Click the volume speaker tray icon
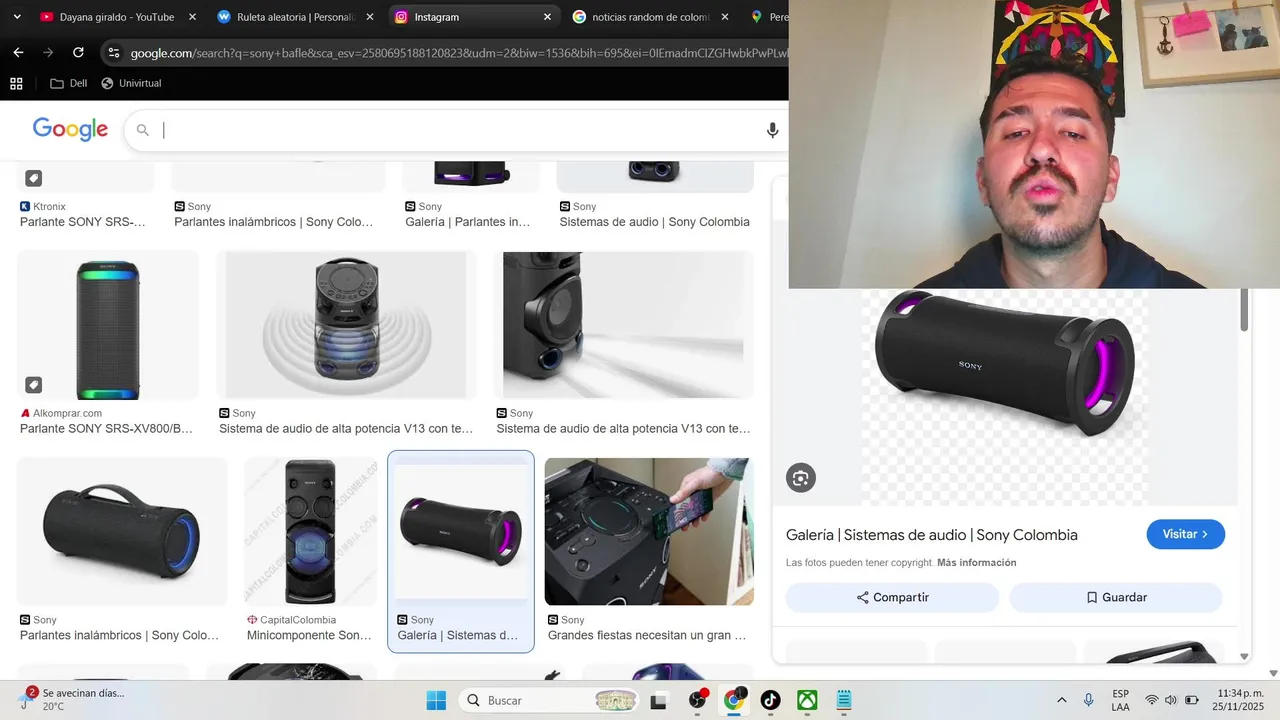 [1171, 700]
